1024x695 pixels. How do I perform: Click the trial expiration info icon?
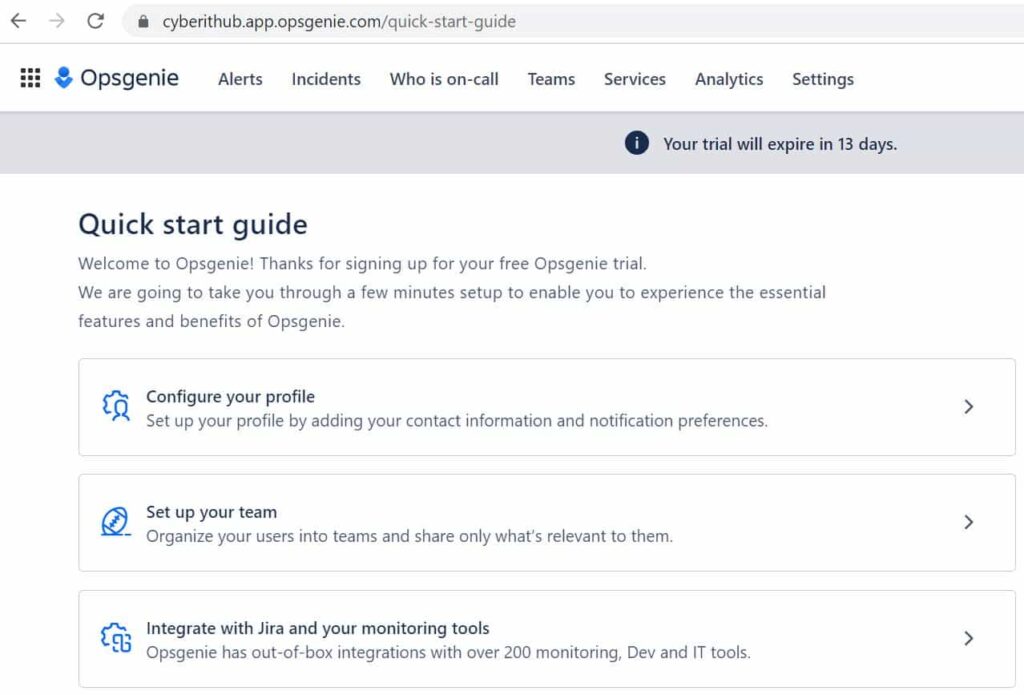[x=635, y=143]
